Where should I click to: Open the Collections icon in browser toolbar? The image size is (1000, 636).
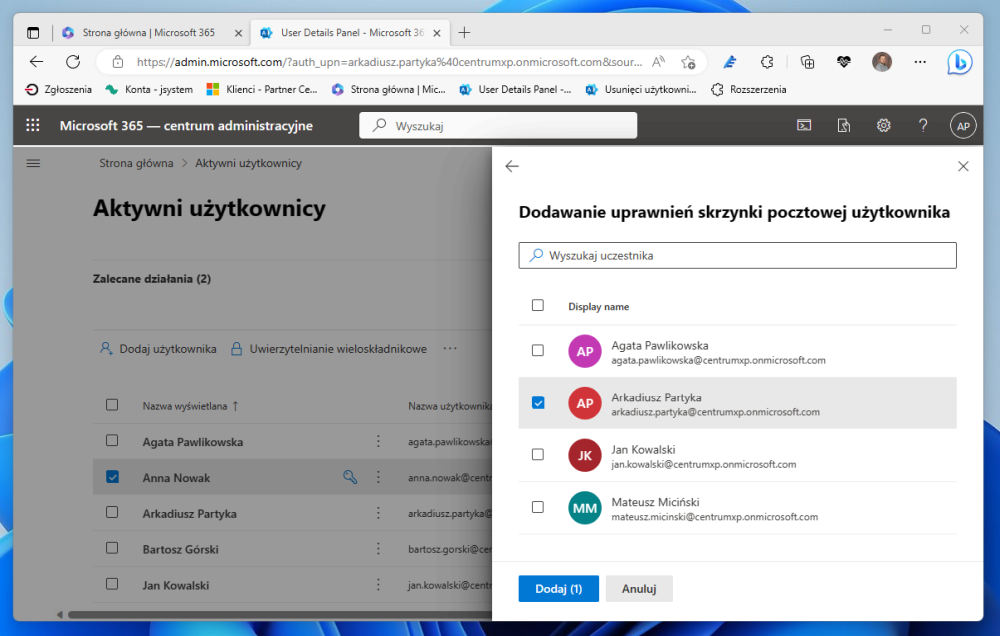[807, 62]
